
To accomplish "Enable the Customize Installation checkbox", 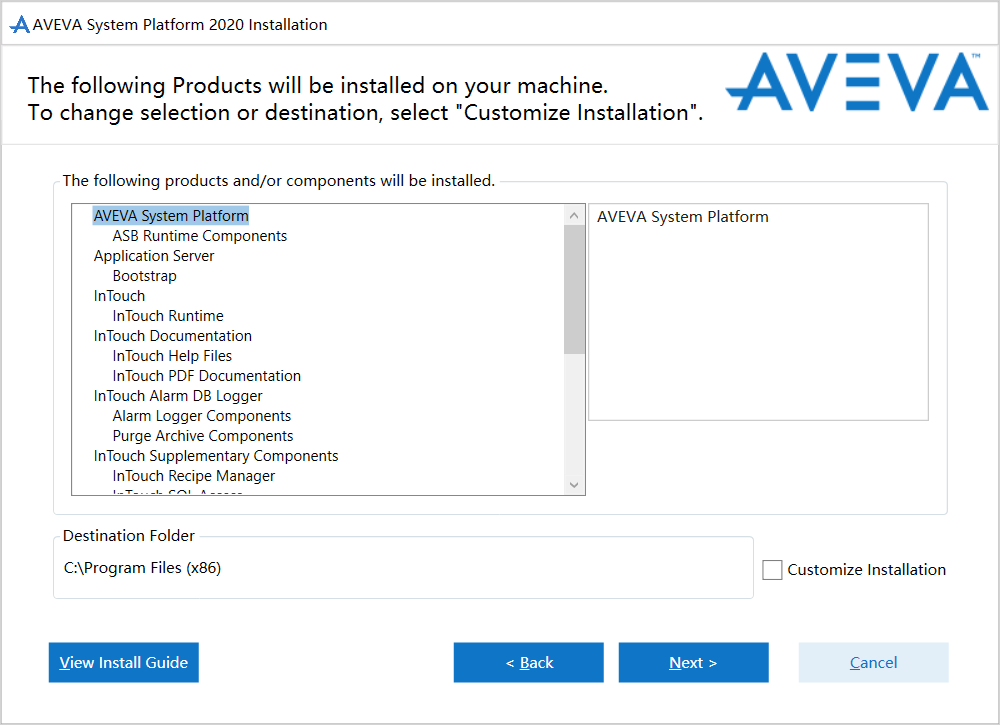I will [772, 570].
